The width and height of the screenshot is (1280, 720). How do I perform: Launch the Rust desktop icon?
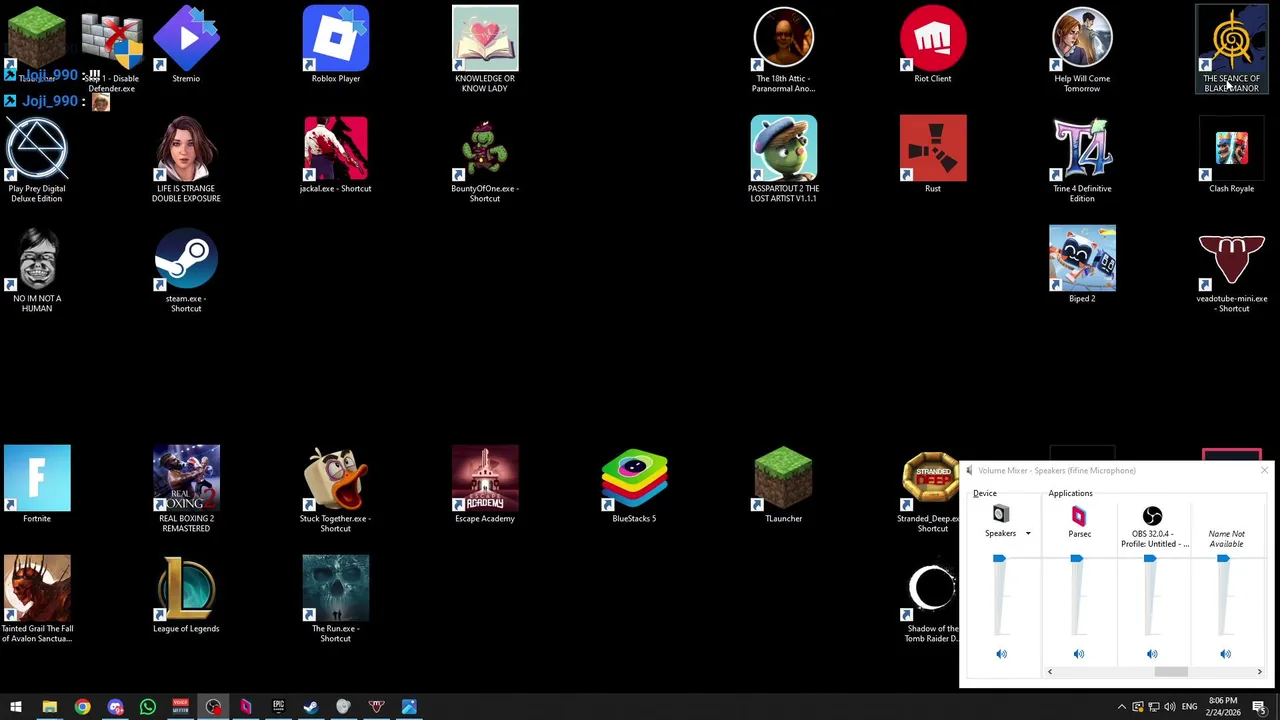coord(933,155)
